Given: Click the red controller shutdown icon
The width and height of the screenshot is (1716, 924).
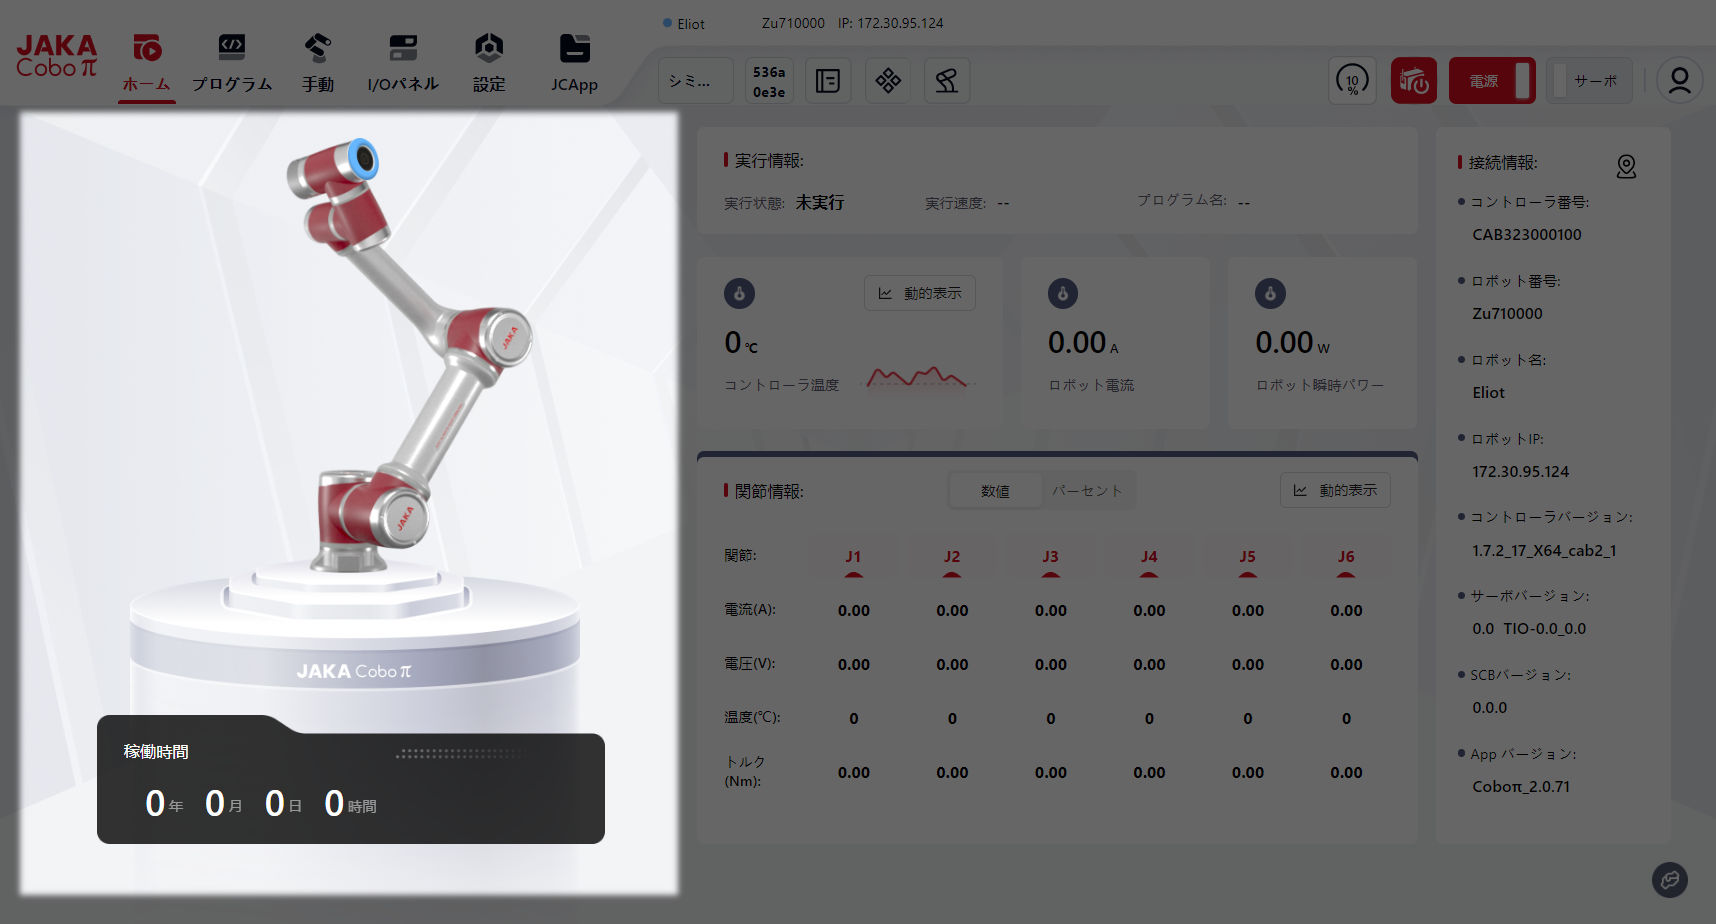Looking at the screenshot, I should coord(1413,81).
